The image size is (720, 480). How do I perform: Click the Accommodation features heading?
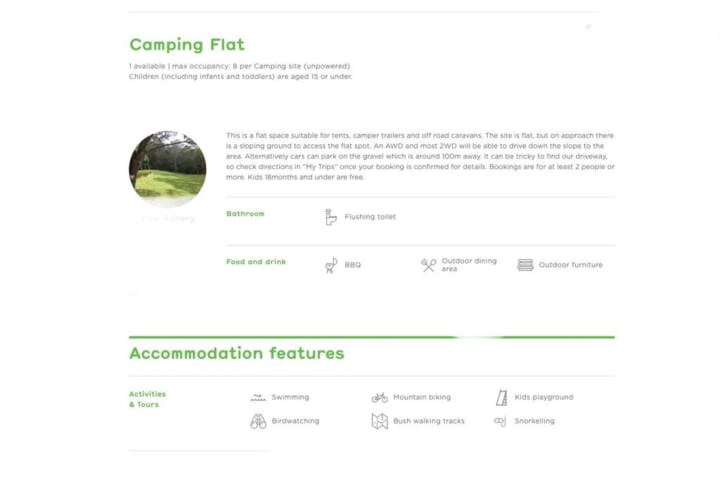[236, 353]
